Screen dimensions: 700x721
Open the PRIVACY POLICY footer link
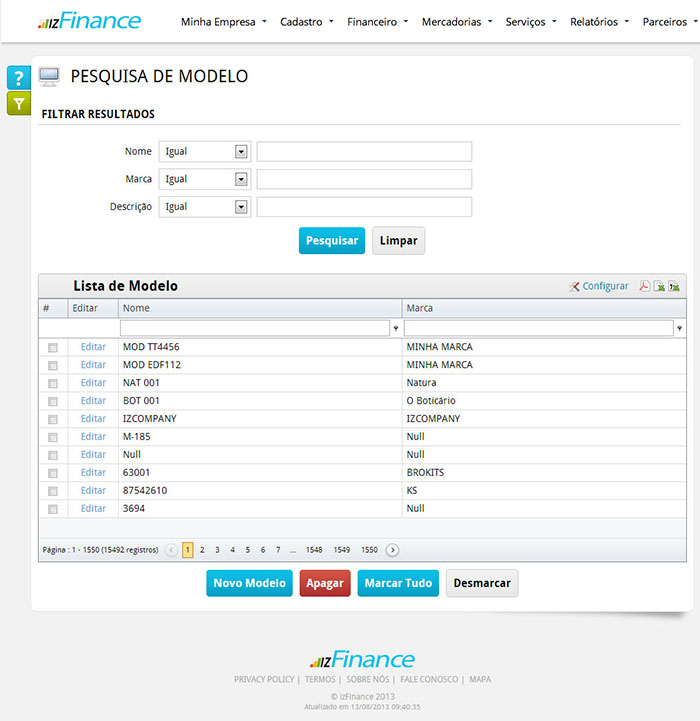[264, 679]
